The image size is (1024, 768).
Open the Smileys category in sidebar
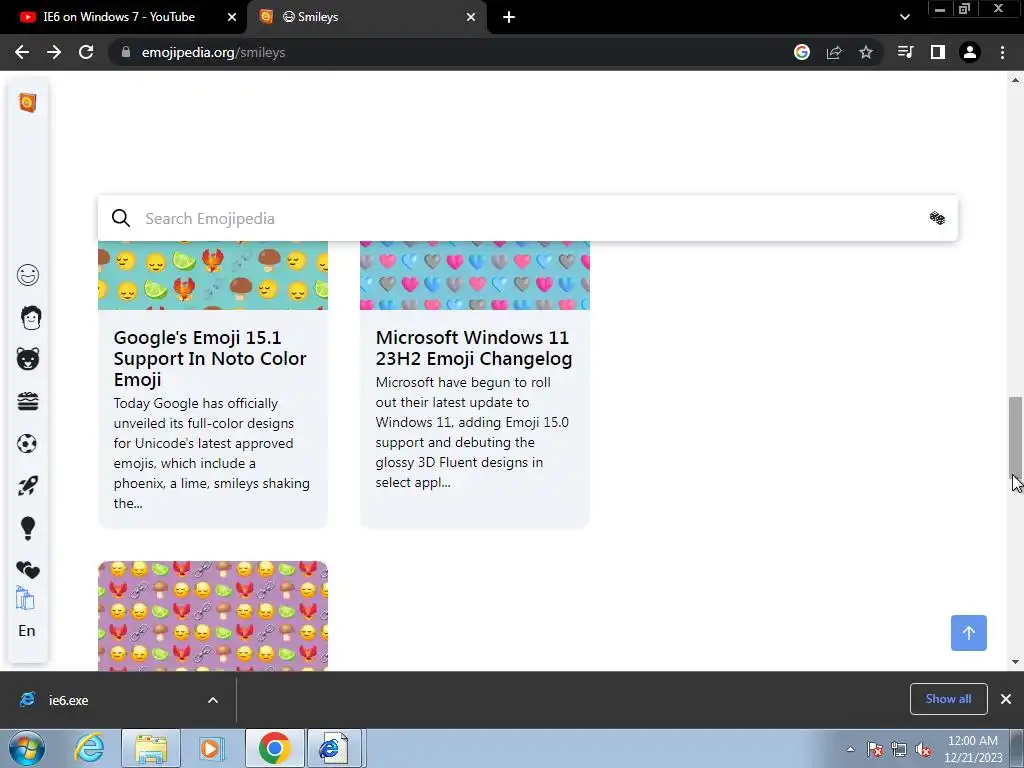pos(27,275)
